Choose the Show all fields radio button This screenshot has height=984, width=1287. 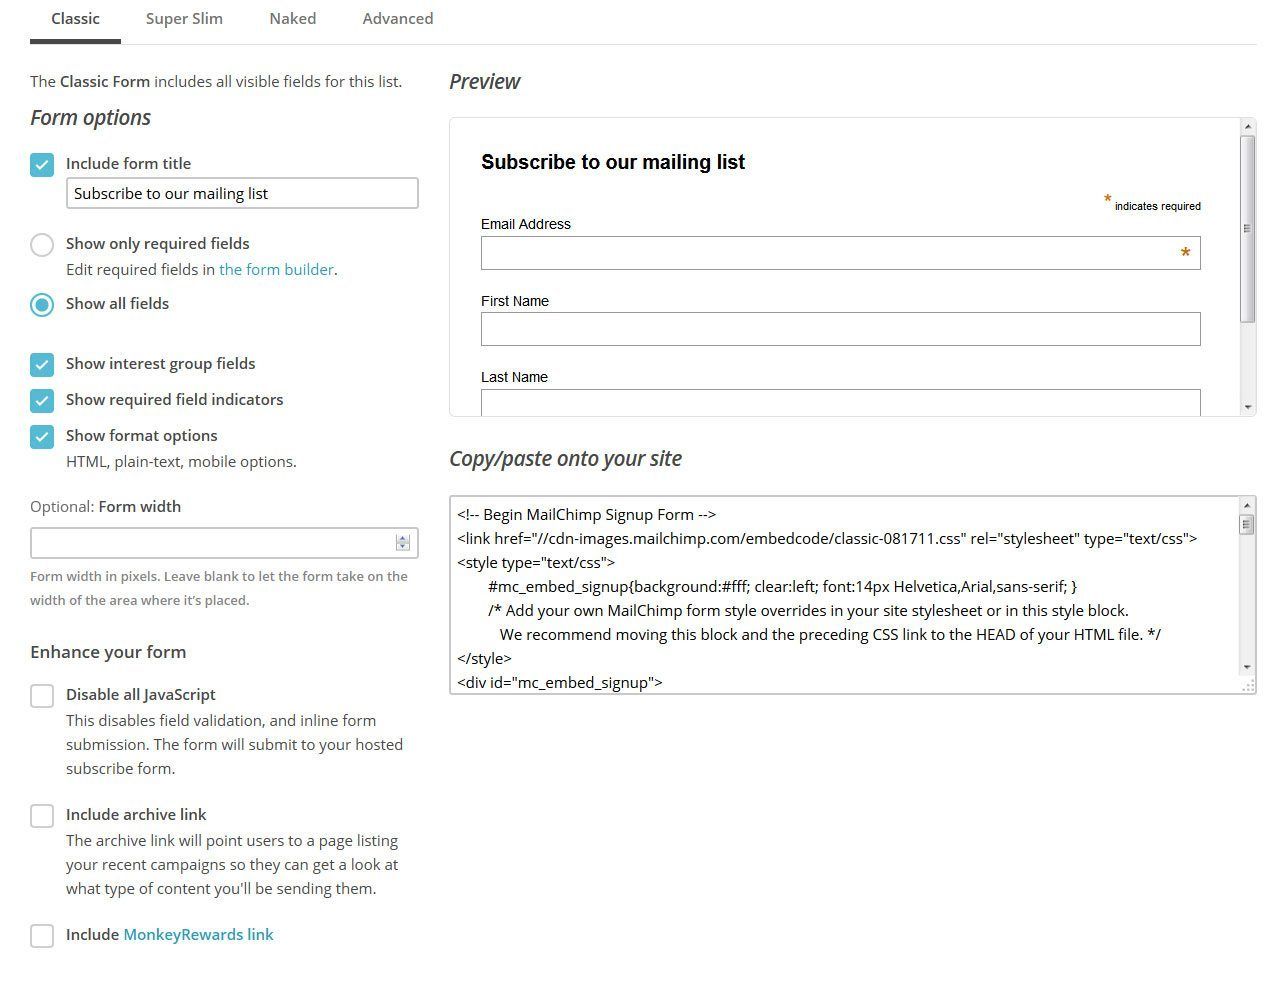42,304
